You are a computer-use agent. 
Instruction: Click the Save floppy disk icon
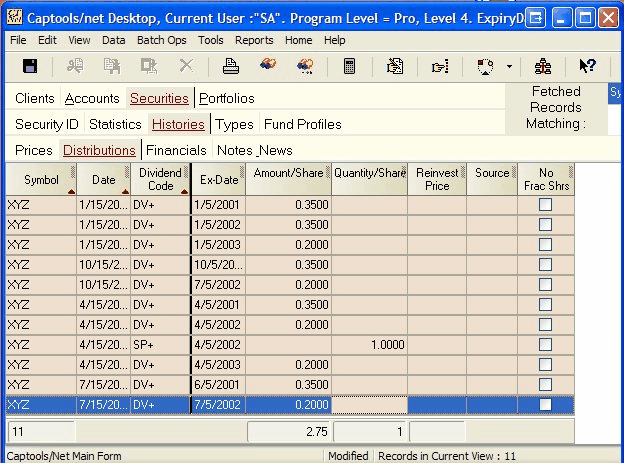(30, 66)
